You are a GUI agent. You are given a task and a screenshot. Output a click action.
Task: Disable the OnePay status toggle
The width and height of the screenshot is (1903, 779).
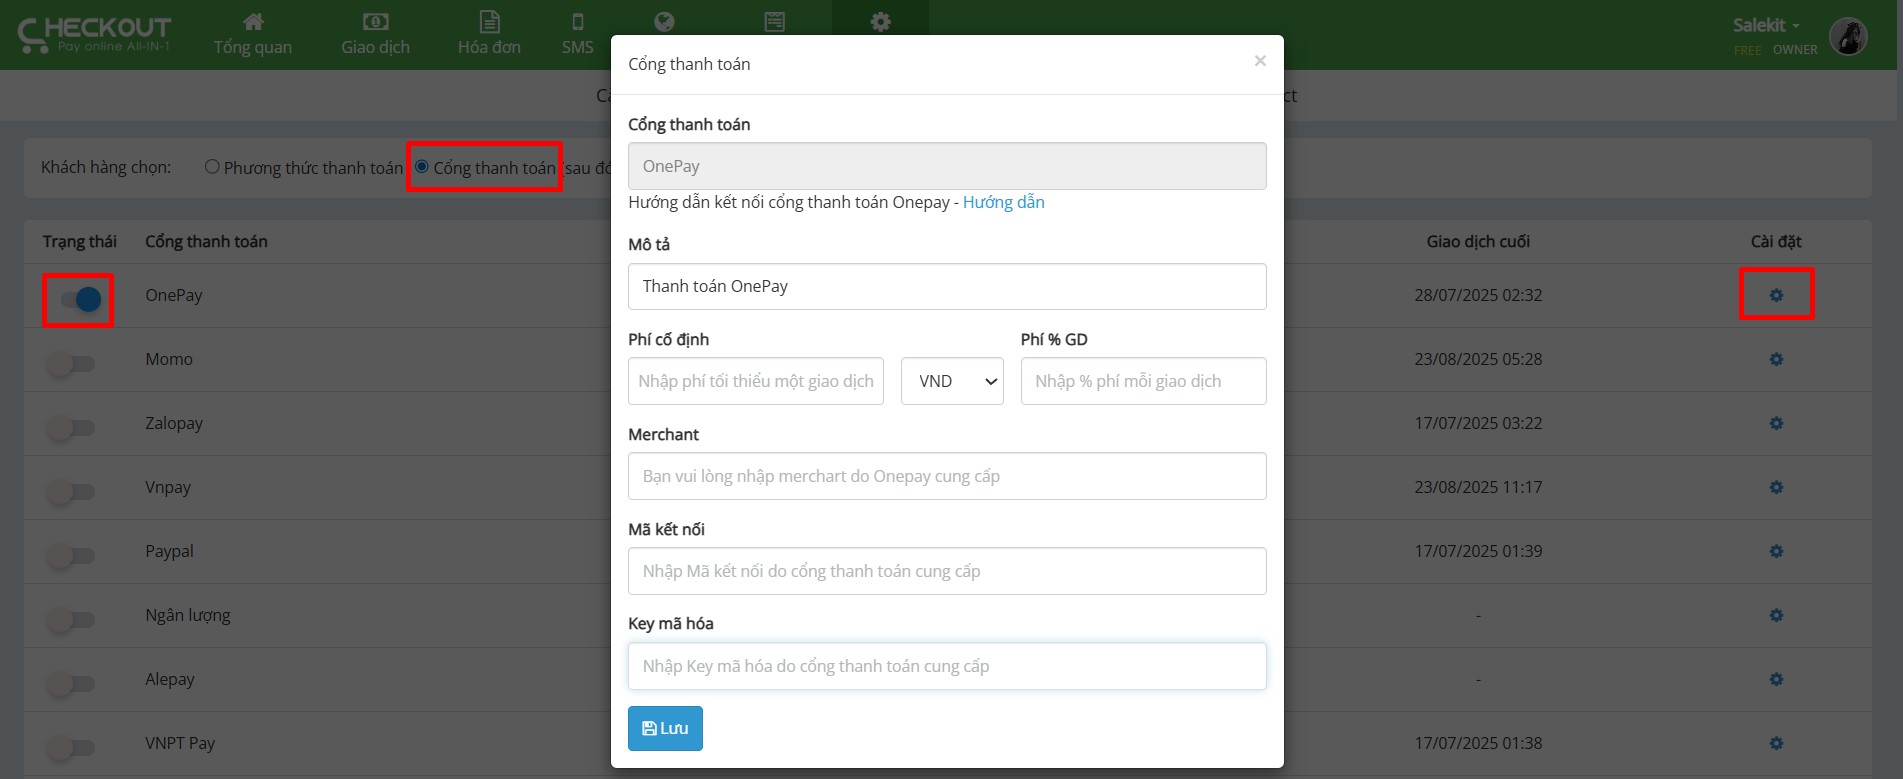coord(79,299)
